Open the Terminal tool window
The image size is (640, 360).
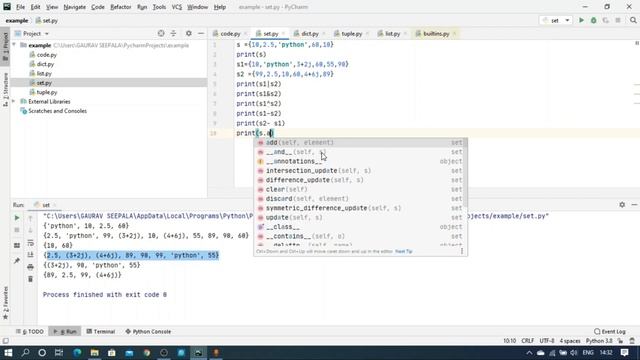click(x=101, y=331)
